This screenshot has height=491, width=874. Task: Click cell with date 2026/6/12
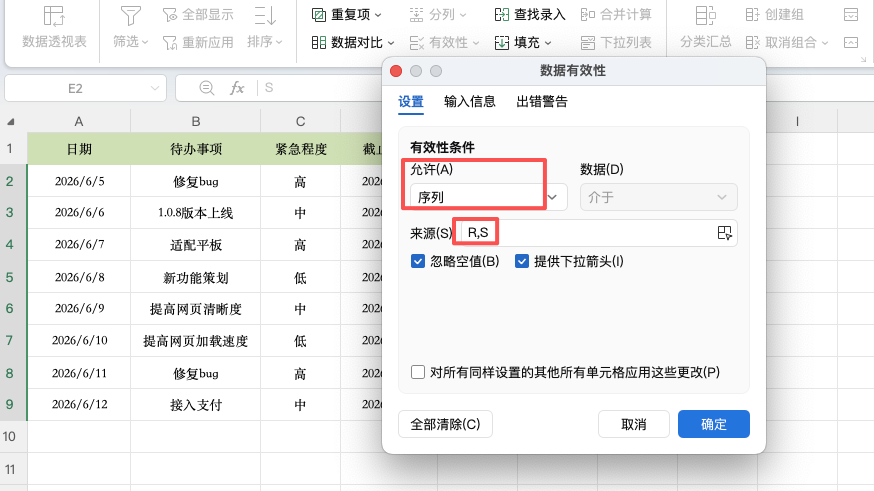pos(79,405)
